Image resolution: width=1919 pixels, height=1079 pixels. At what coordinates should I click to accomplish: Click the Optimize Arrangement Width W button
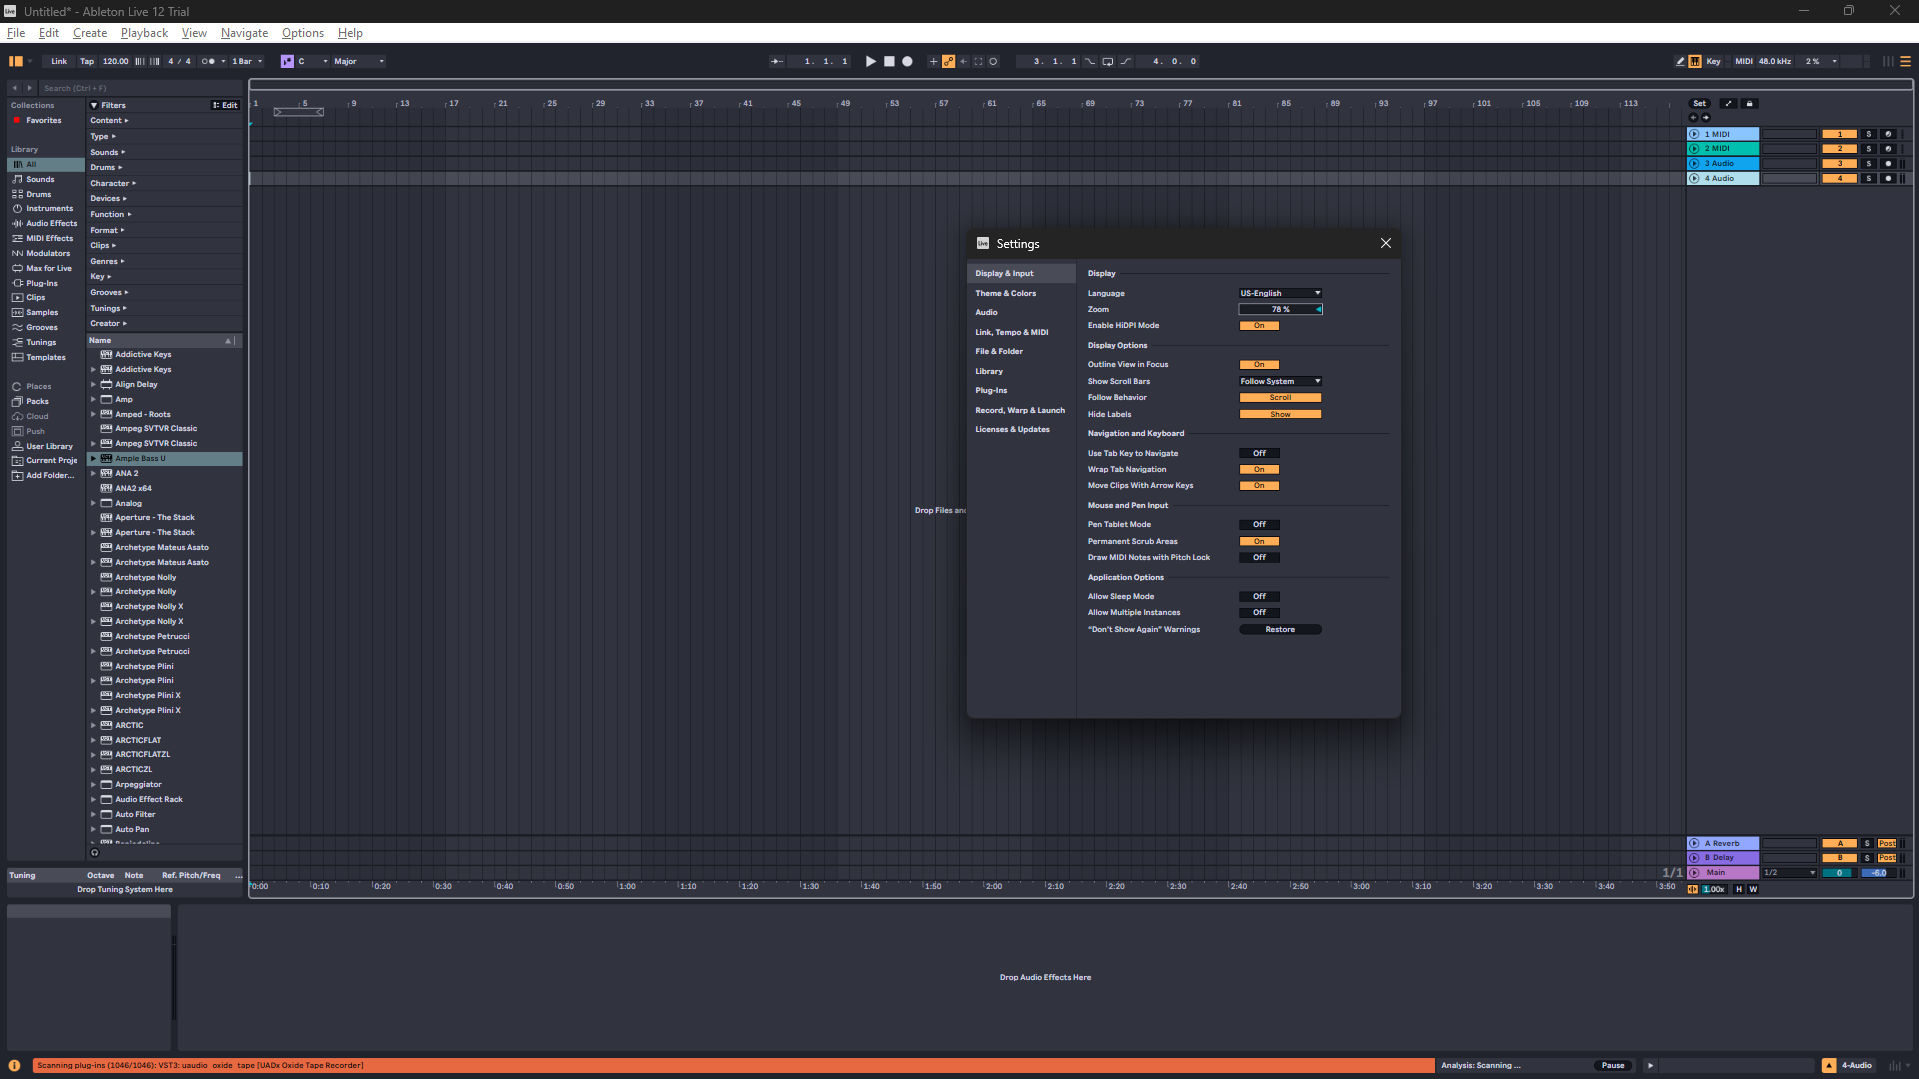coord(1753,889)
